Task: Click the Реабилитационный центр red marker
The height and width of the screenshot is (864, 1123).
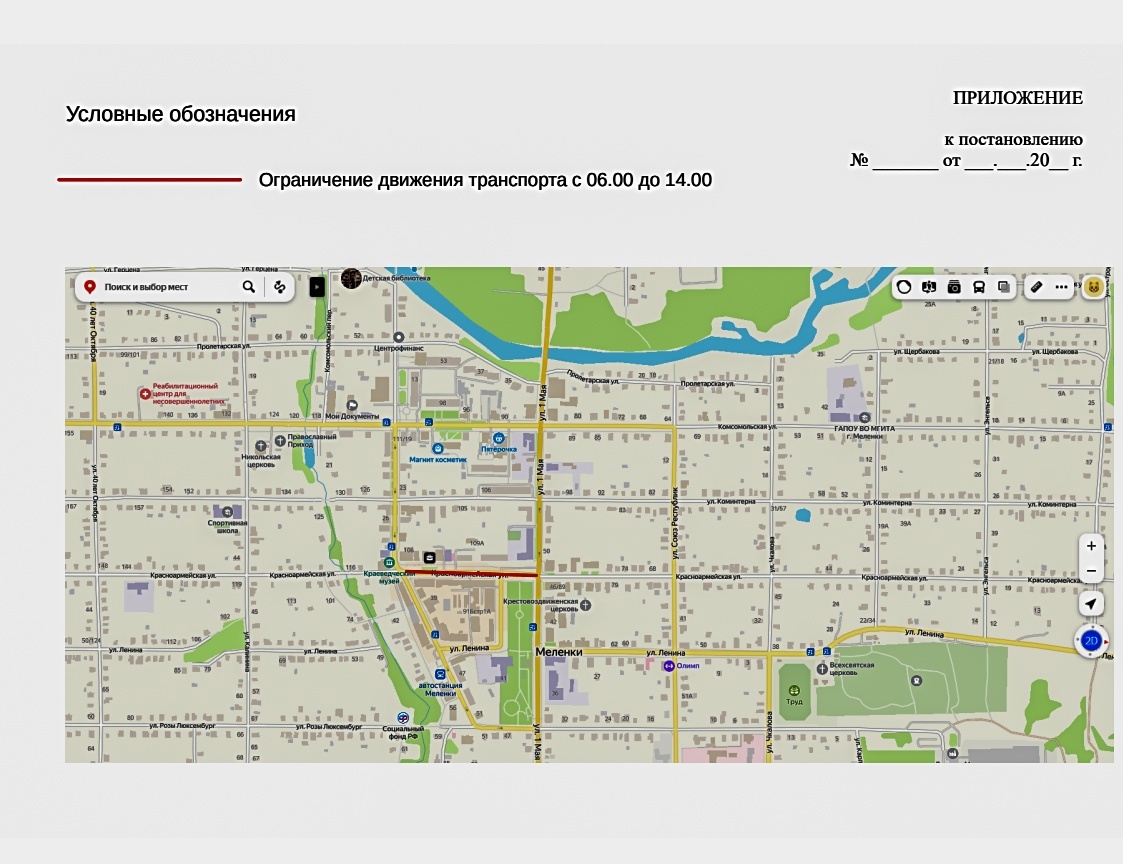Action: pos(145,394)
